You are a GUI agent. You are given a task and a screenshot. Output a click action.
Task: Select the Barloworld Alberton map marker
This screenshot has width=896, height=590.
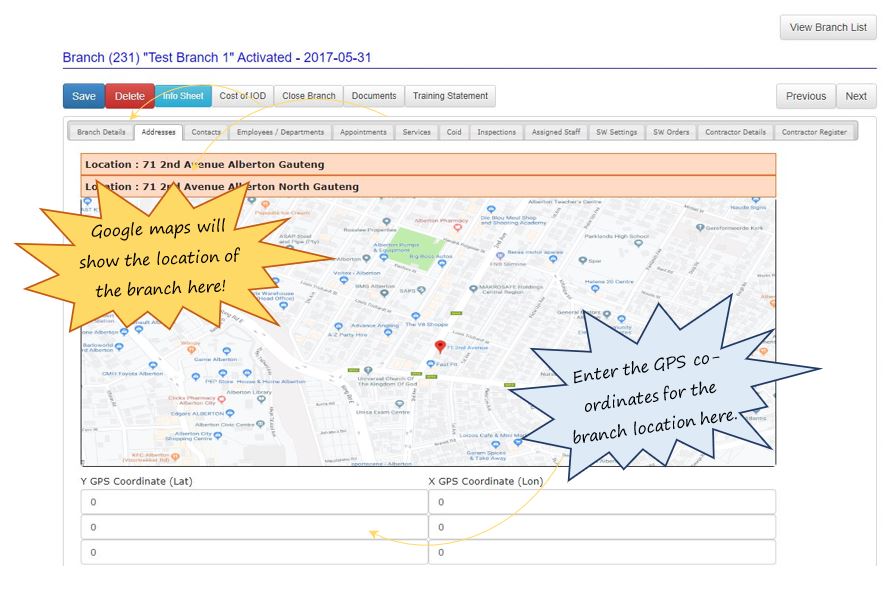tap(119, 346)
